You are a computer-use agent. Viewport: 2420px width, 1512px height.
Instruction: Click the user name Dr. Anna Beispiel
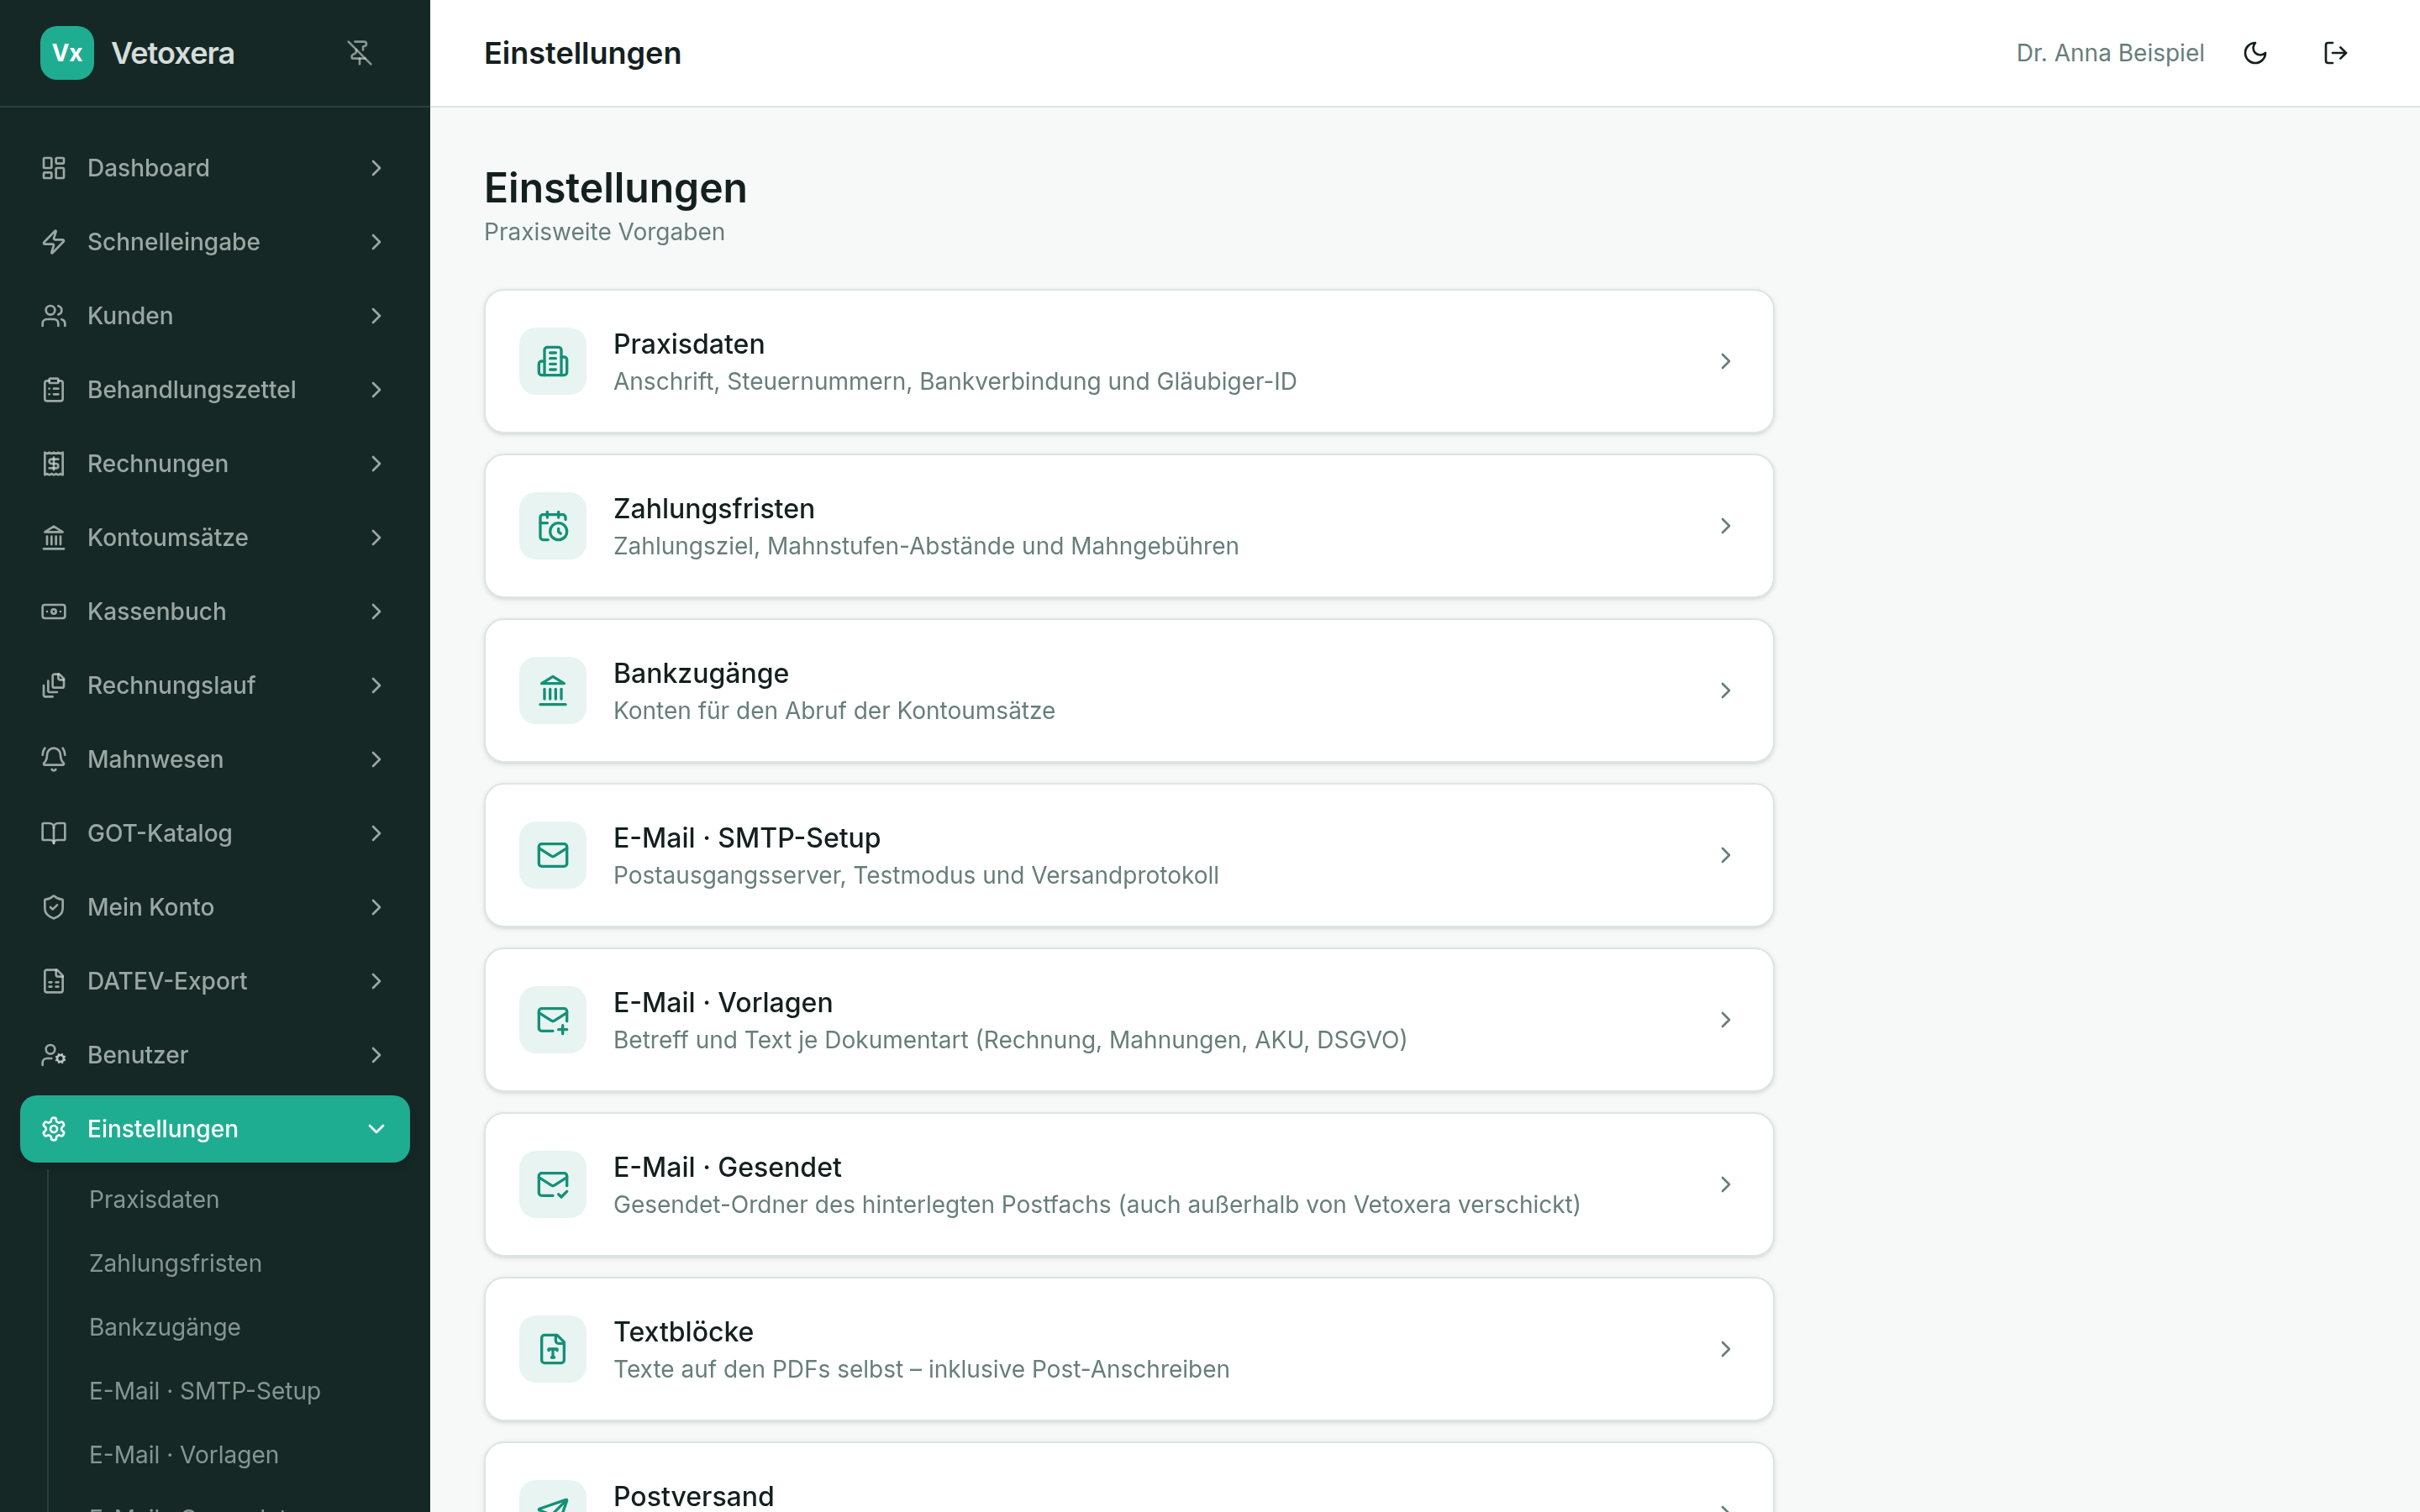(2110, 53)
